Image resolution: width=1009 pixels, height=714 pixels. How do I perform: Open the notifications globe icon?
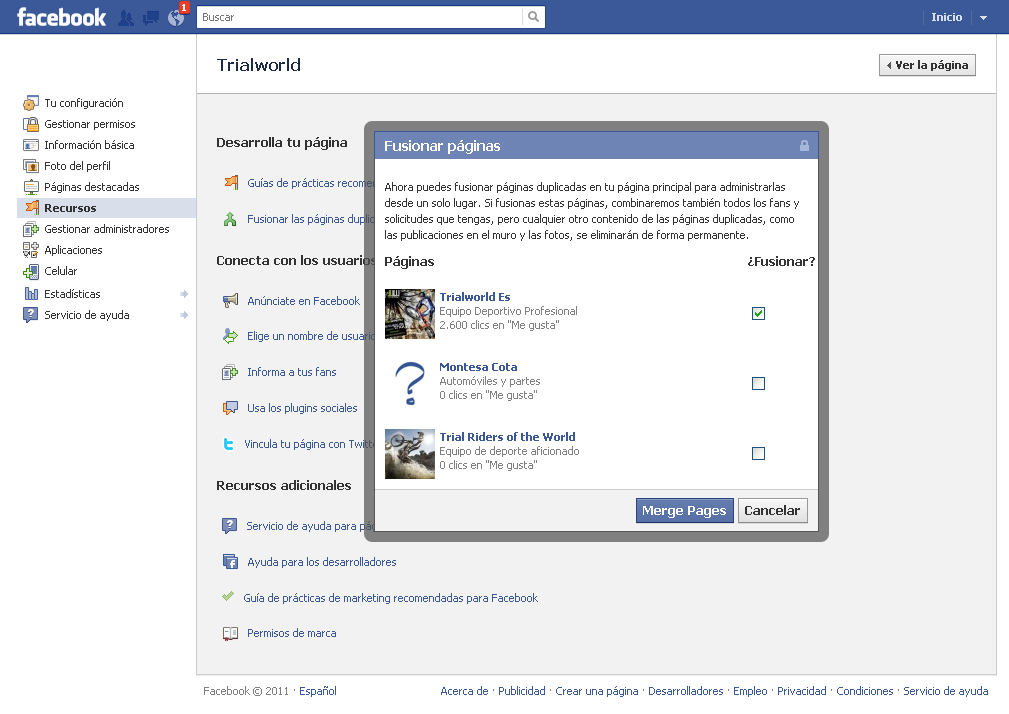click(x=176, y=18)
